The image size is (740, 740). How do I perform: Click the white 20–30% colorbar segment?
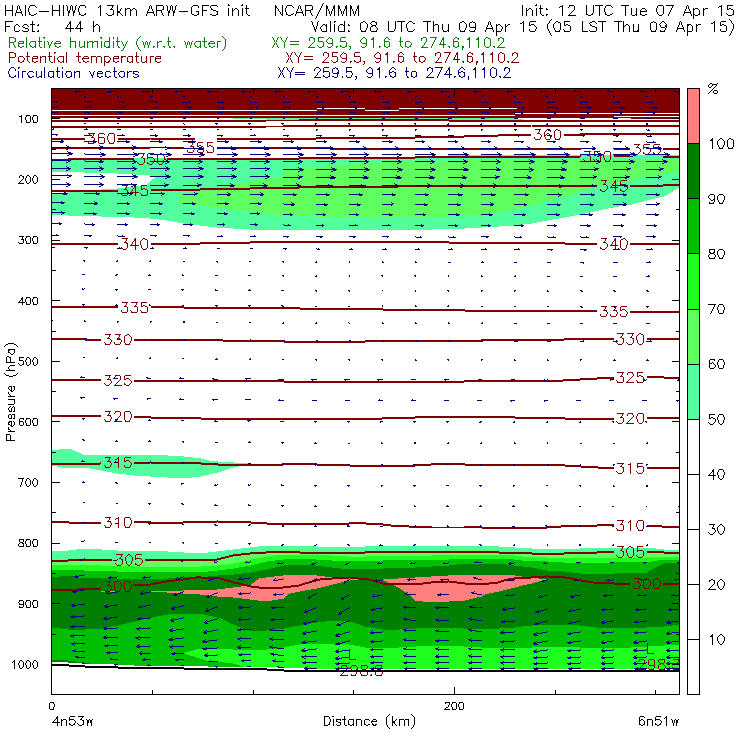[x=693, y=557]
